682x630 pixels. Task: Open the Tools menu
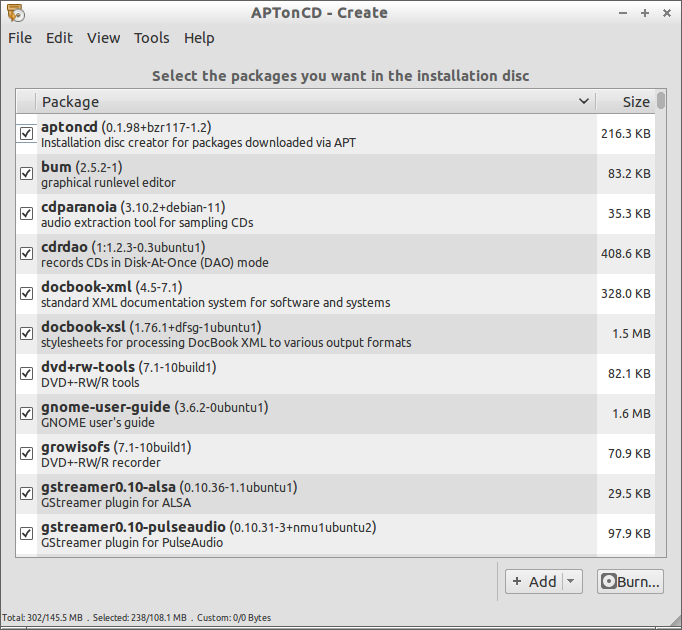click(x=151, y=38)
